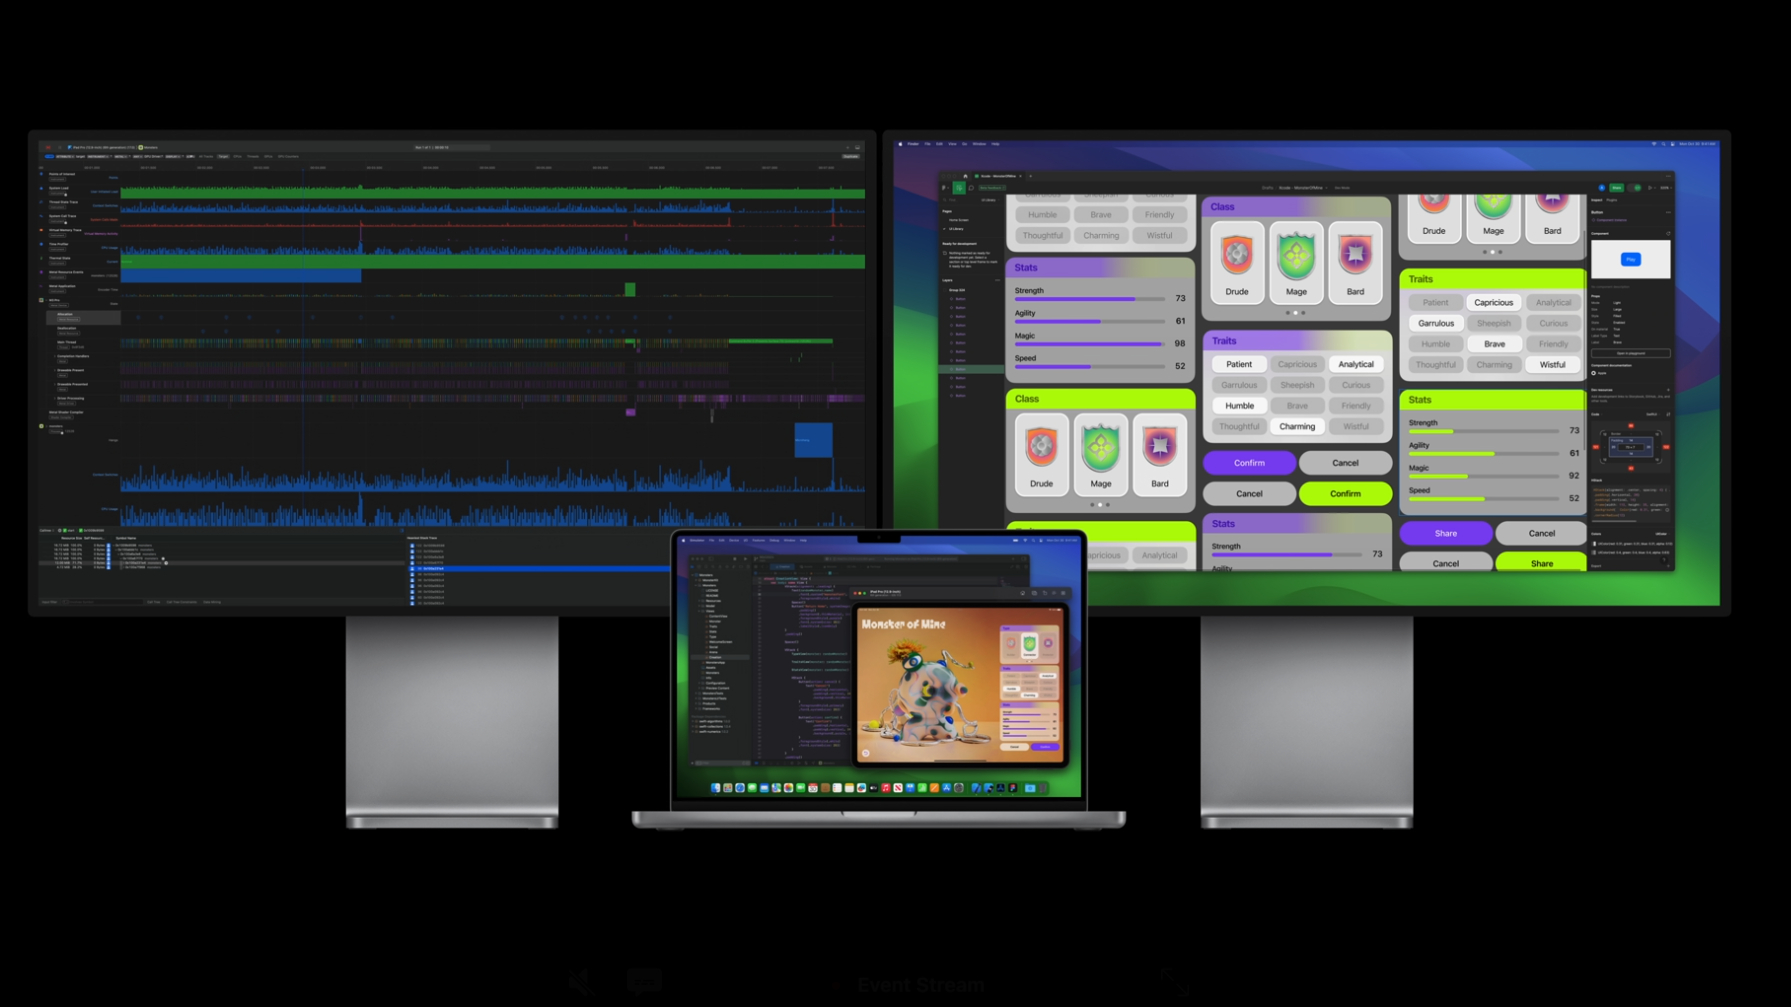Open Trash in the MacBook dock
This screenshot has width=1791, height=1007.
tap(1043, 788)
